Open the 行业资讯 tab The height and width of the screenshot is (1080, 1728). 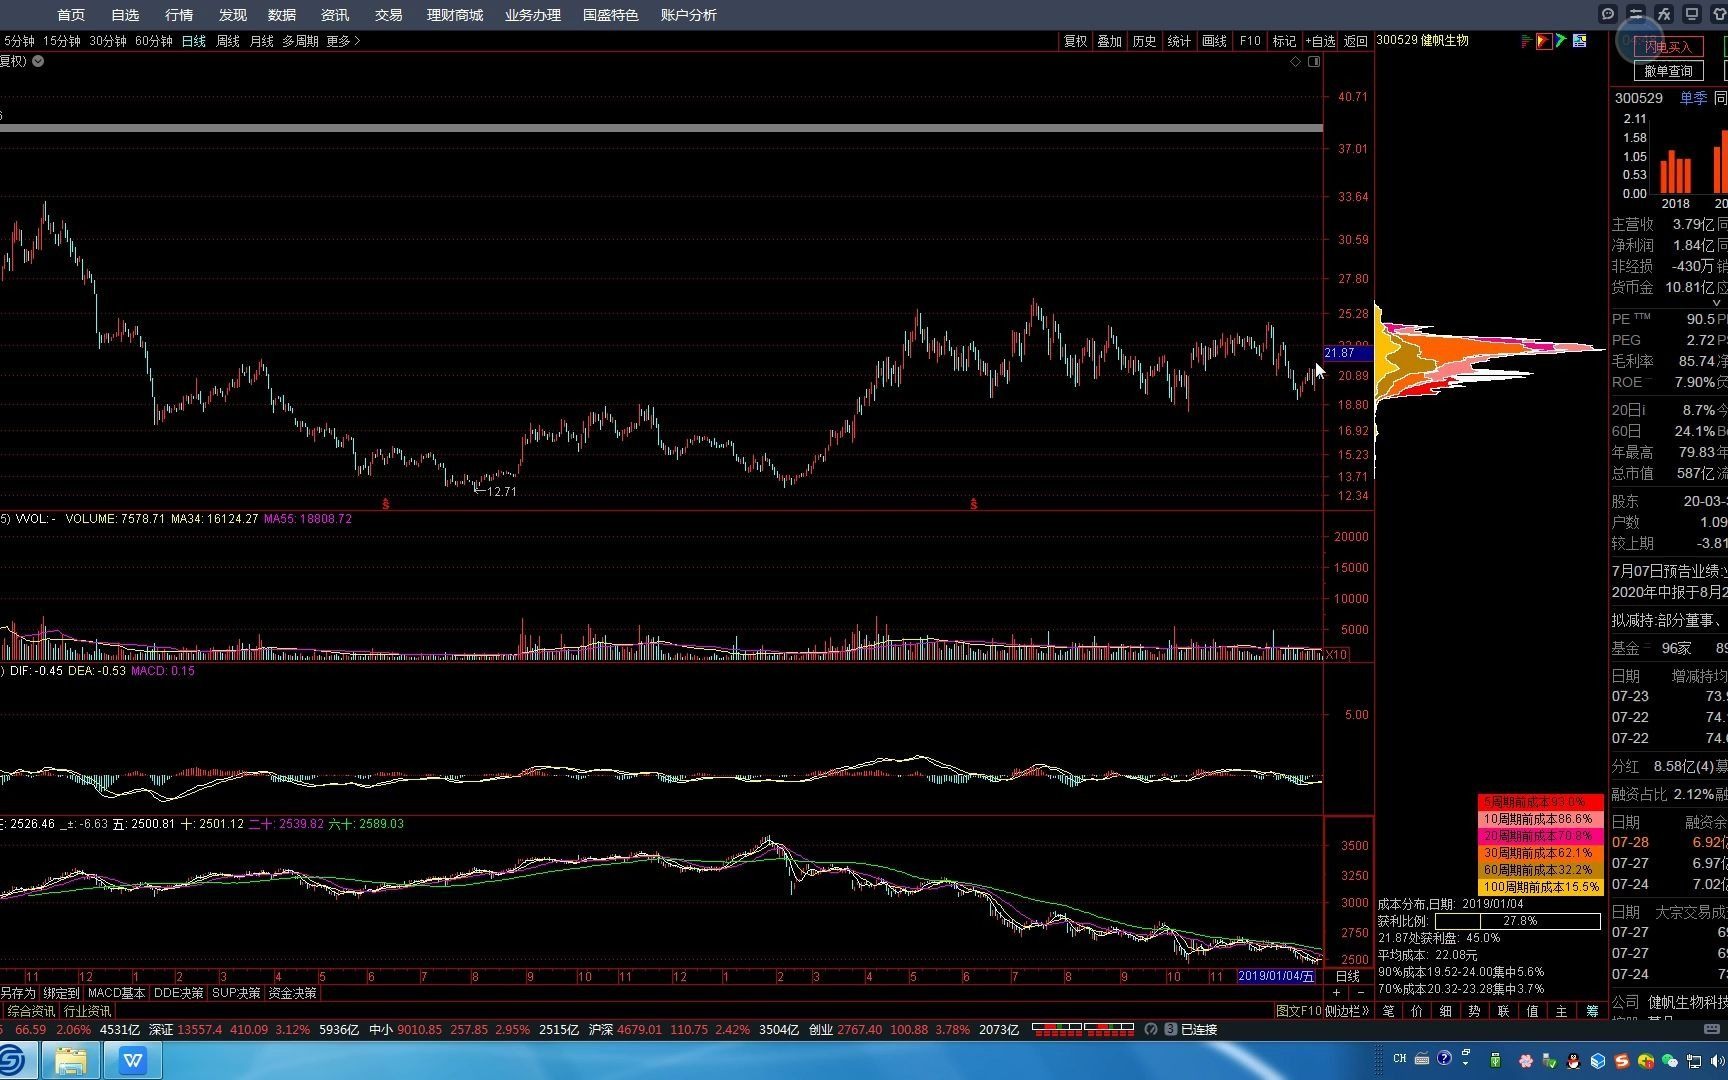[88, 1011]
